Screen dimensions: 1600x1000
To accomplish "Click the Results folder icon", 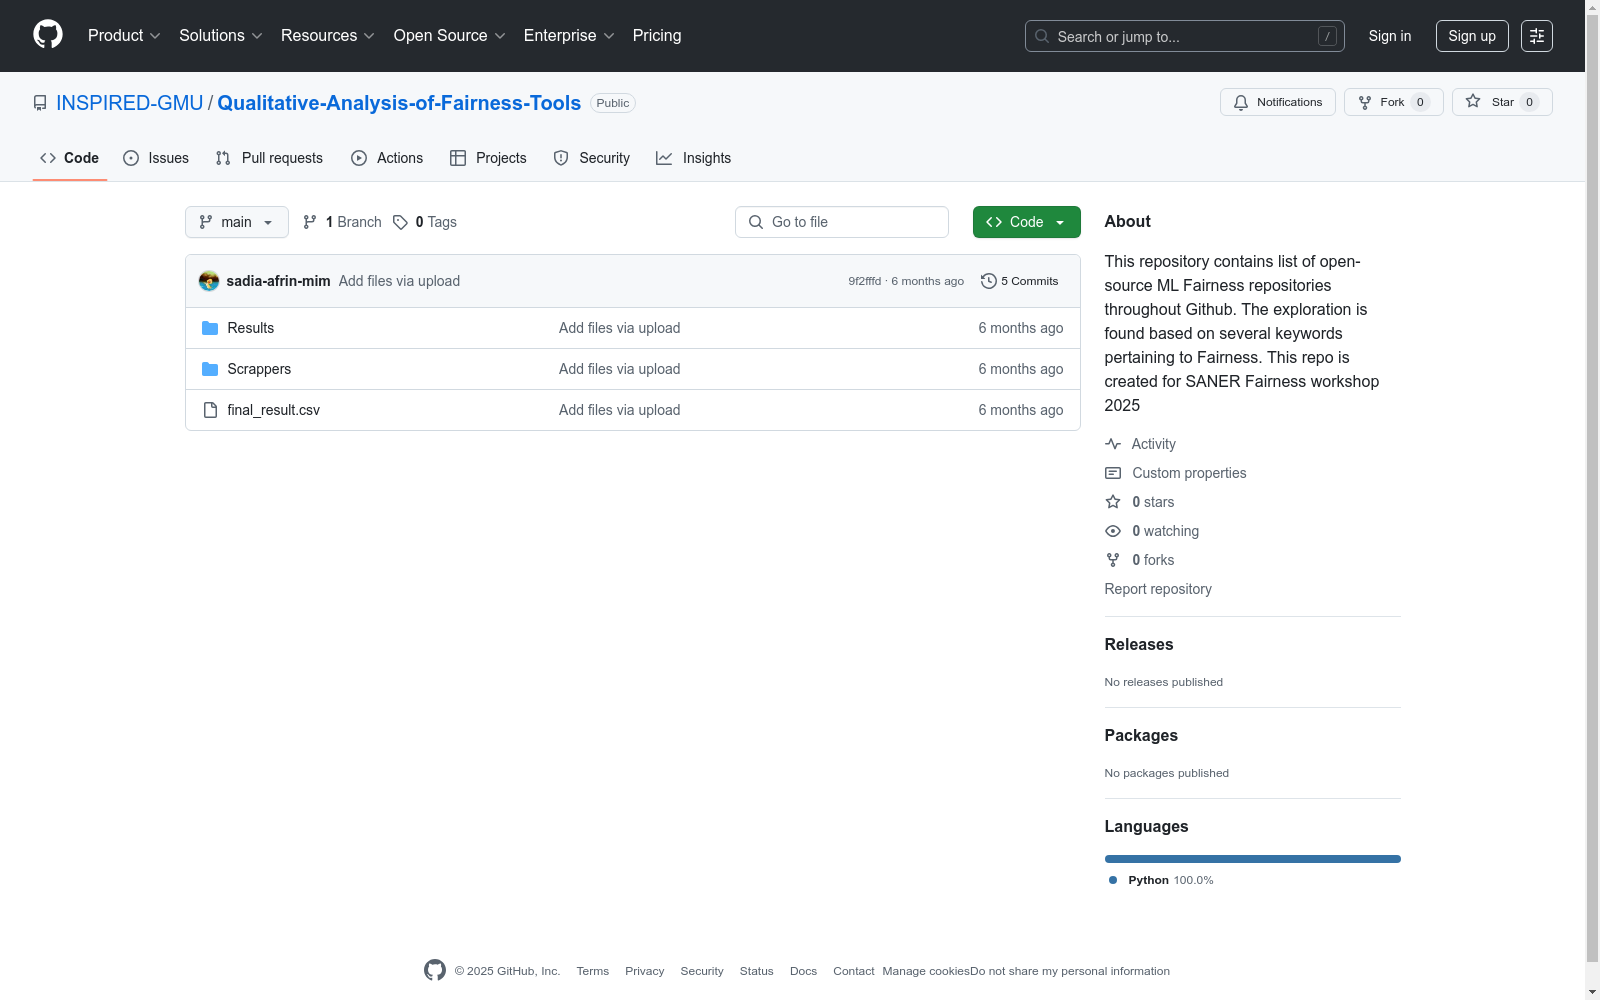I will coord(210,328).
